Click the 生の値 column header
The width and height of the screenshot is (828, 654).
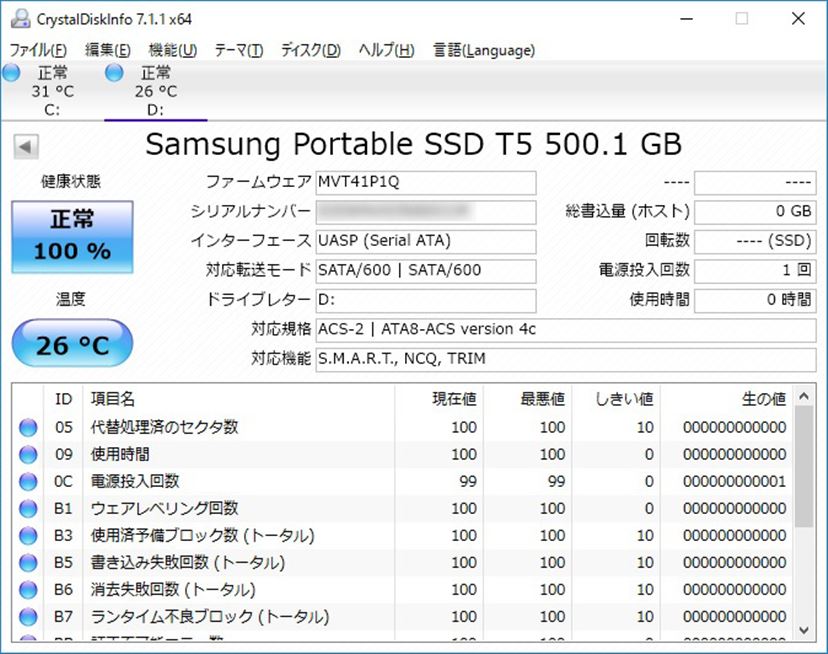726,399
